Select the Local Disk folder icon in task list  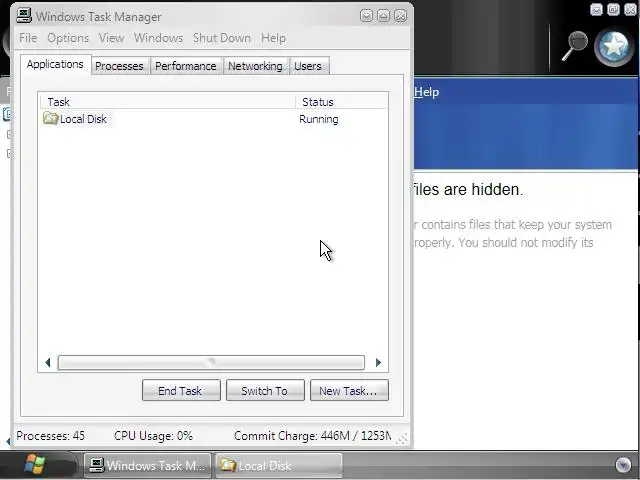click(x=50, y=118)
